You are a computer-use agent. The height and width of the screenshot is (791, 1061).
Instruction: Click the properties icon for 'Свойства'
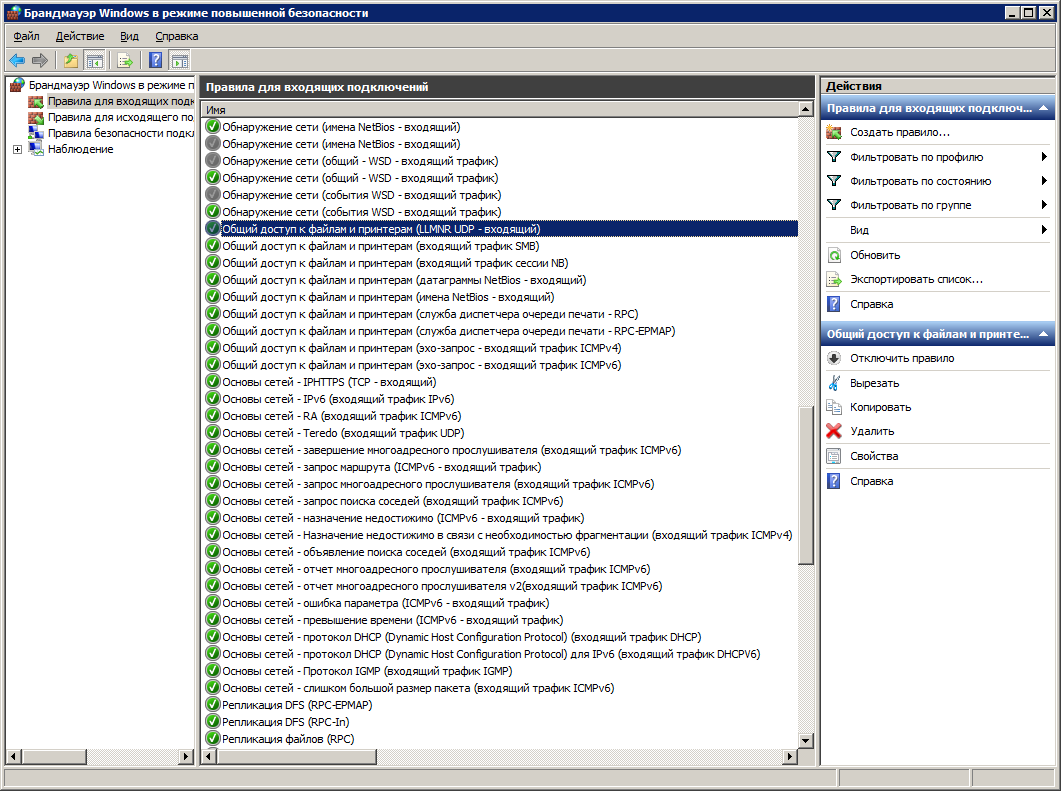point(834,456)
